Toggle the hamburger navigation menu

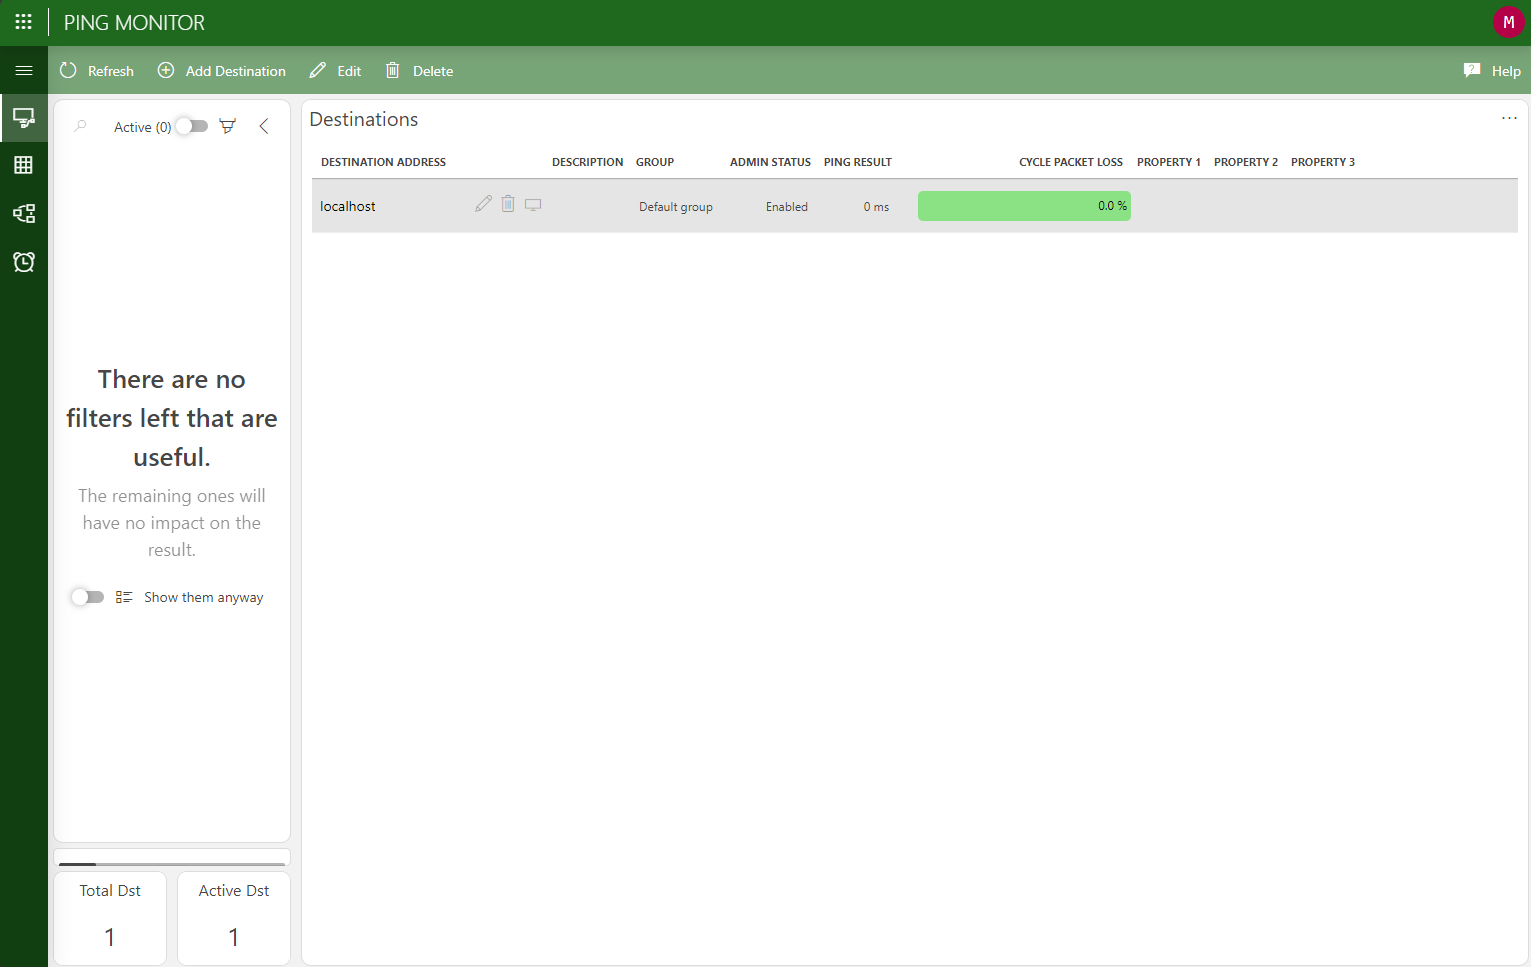(24, 70)
